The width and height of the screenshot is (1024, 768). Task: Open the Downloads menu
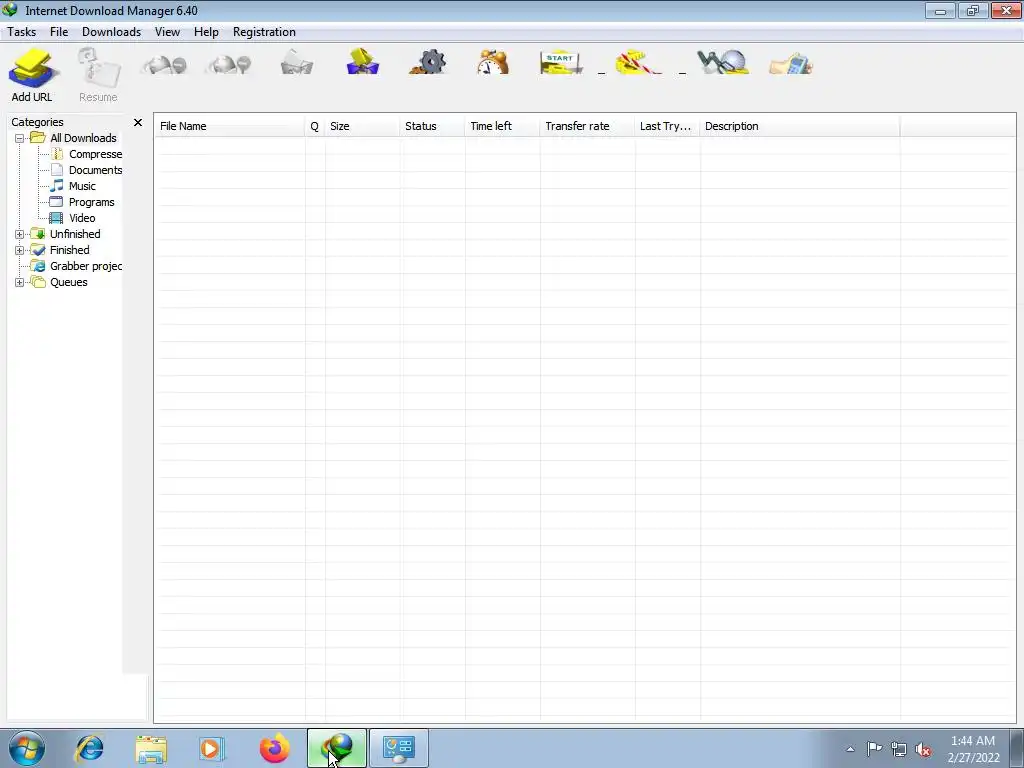click(x=112, y=32)
